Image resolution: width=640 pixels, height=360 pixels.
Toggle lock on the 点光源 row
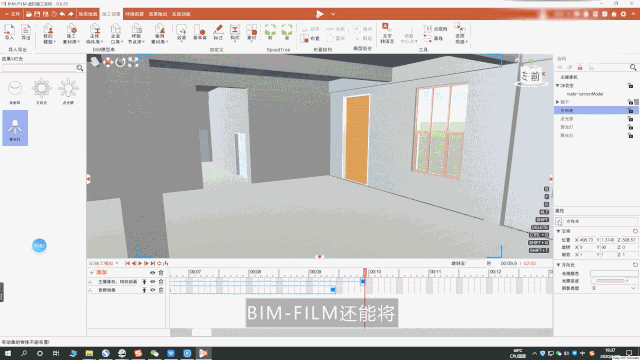tap(631, 119)
